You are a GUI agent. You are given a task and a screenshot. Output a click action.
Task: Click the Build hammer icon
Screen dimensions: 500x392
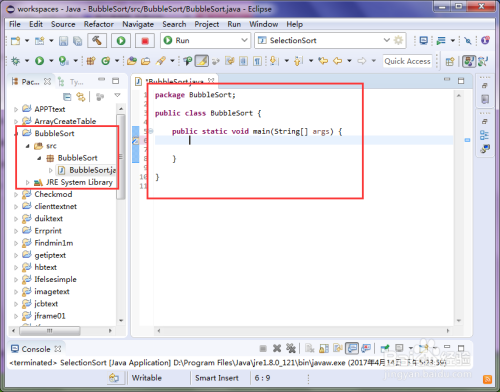[97, 40]
